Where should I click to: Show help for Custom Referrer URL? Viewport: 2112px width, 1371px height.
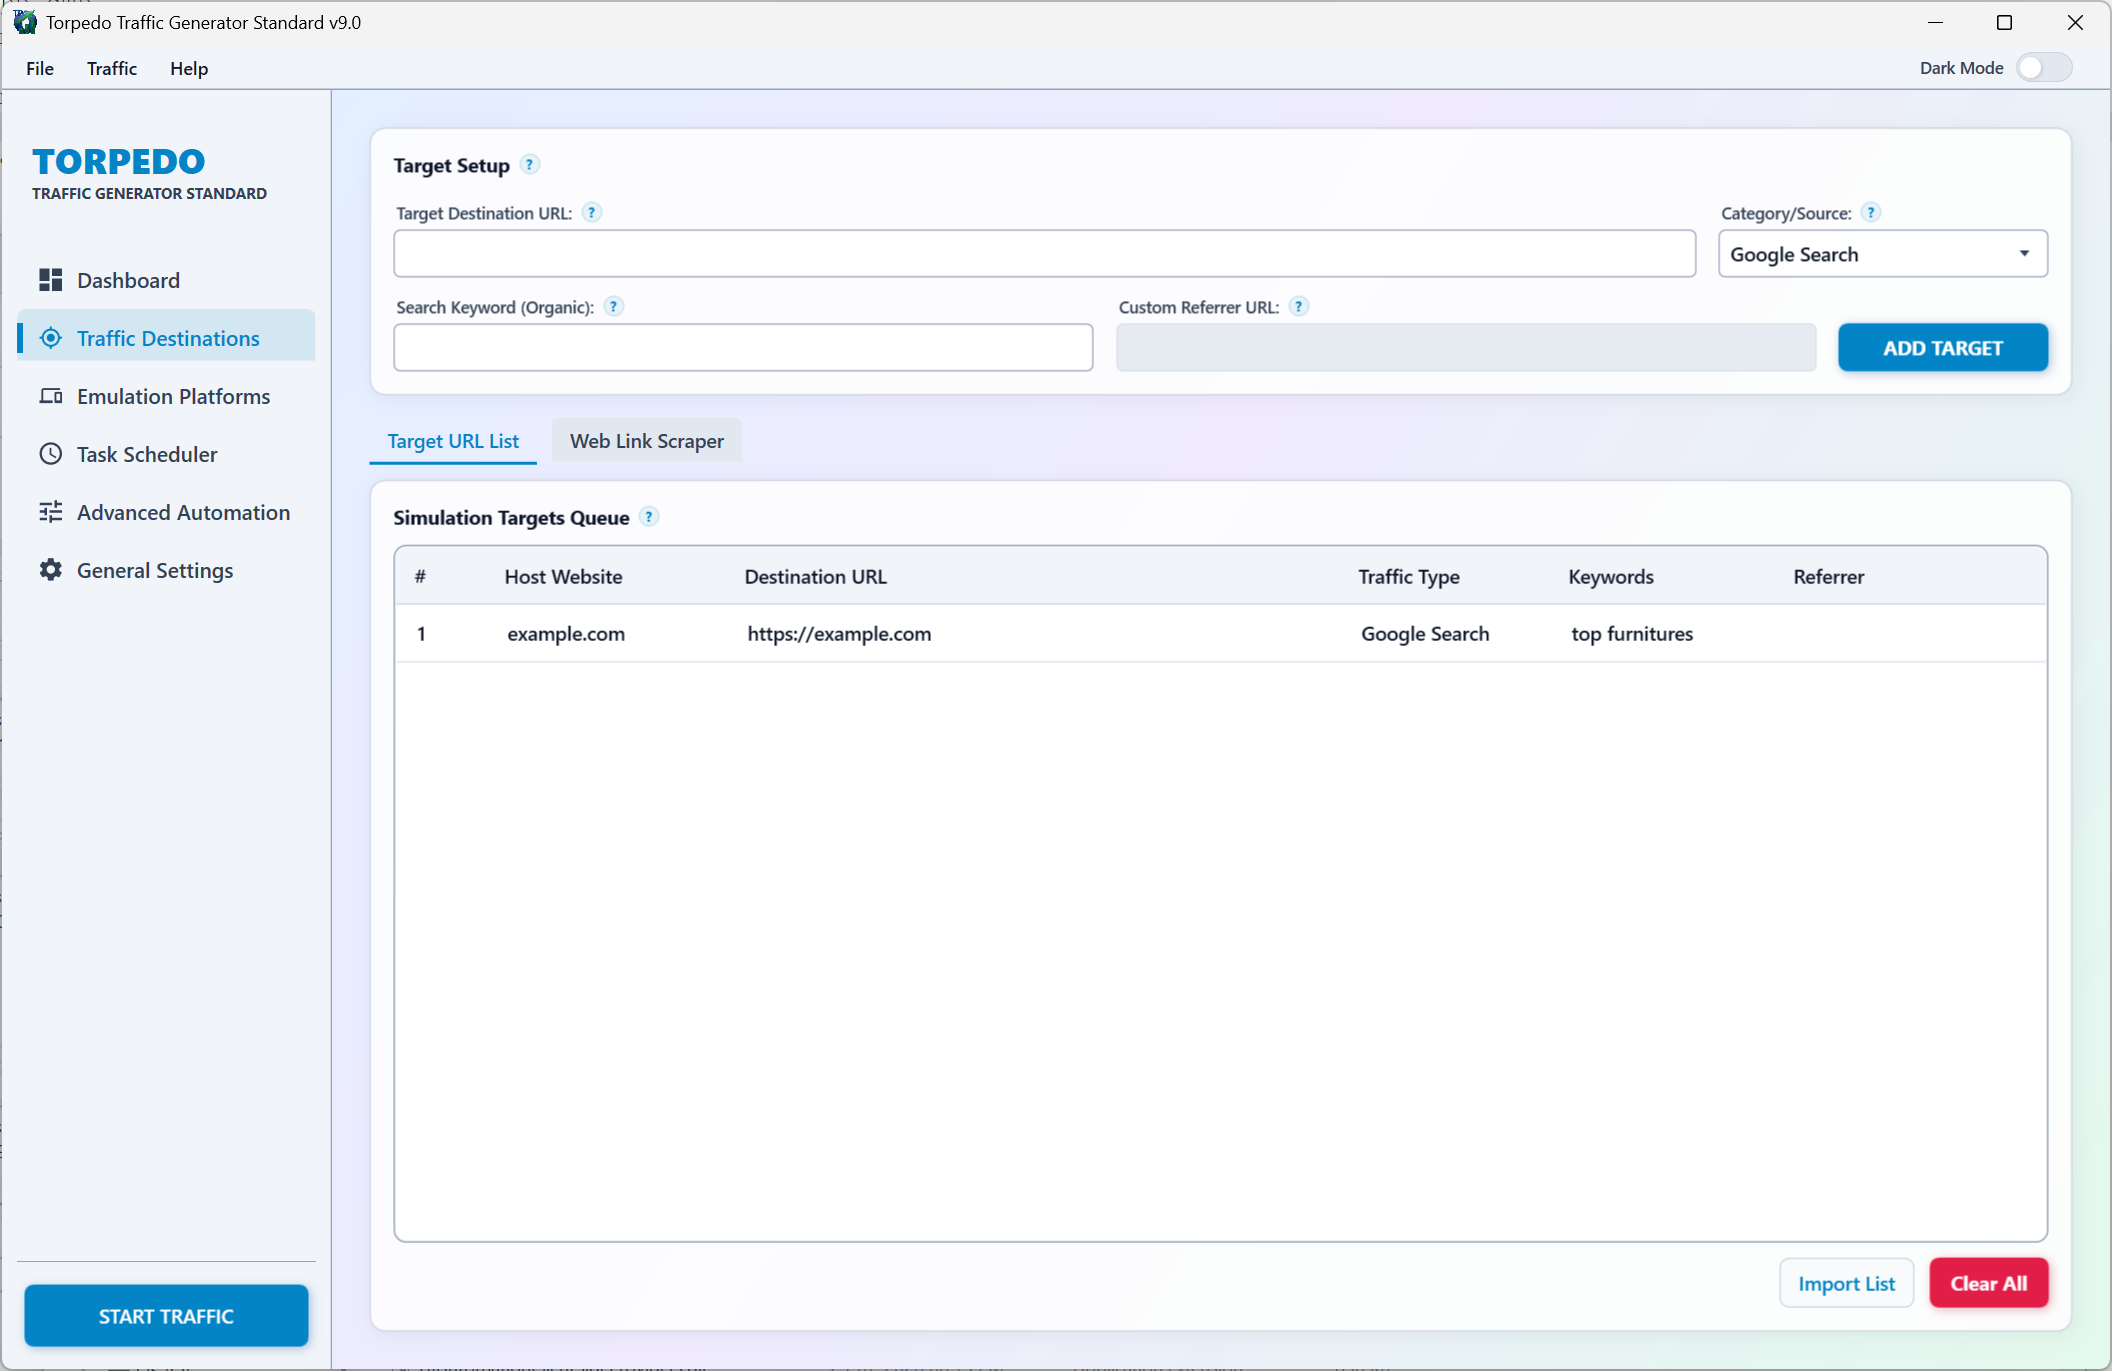click(1299, 306)
